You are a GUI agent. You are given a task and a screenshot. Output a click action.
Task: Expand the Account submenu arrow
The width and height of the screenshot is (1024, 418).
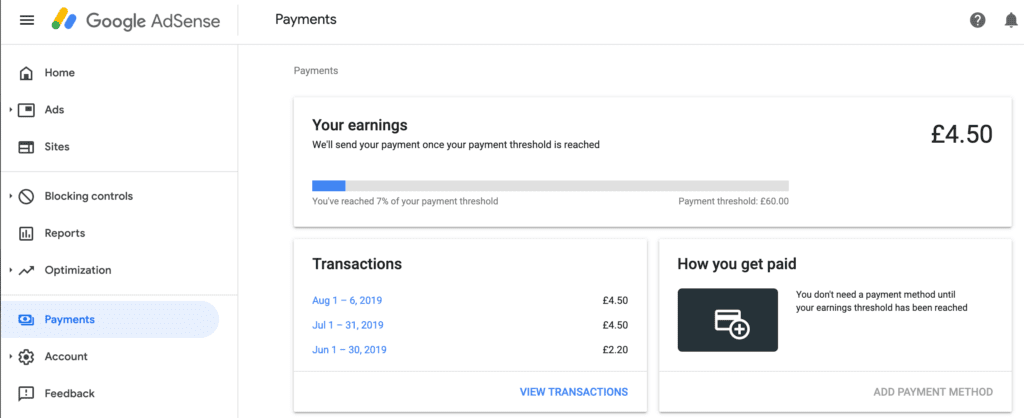[10, 357]
